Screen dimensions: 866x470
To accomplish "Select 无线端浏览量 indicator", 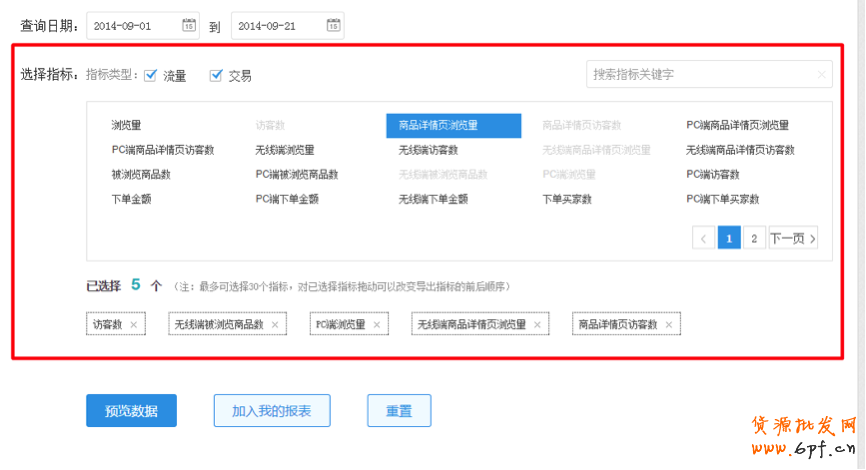I will tap(284, 150).
